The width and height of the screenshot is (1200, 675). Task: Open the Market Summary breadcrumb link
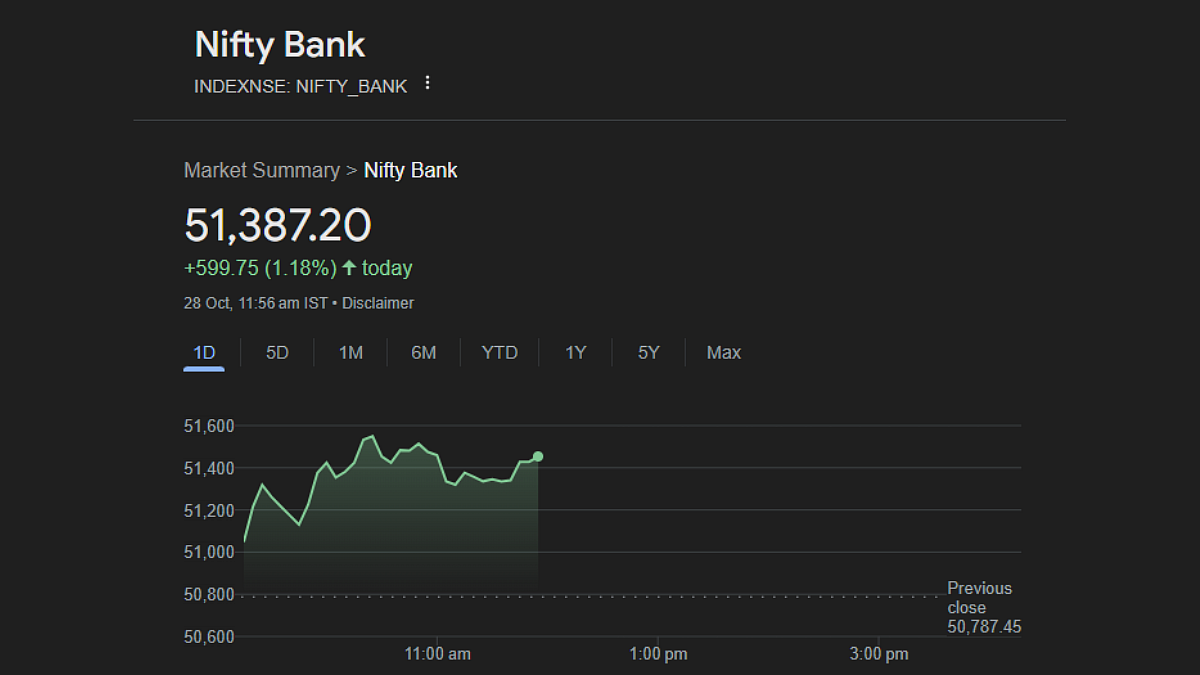[262, 170]
